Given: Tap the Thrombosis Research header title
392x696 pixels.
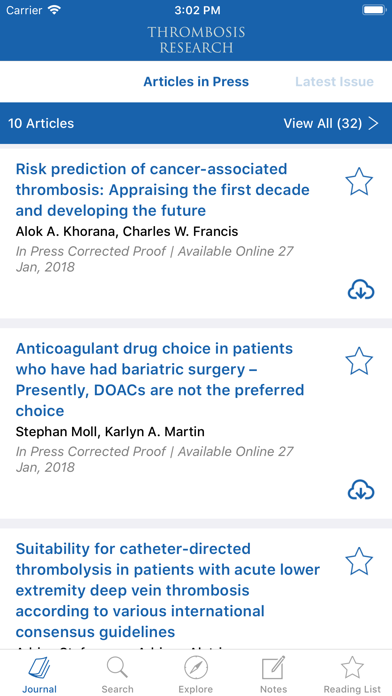Looking at the screenshot, I should click(196, 40).
